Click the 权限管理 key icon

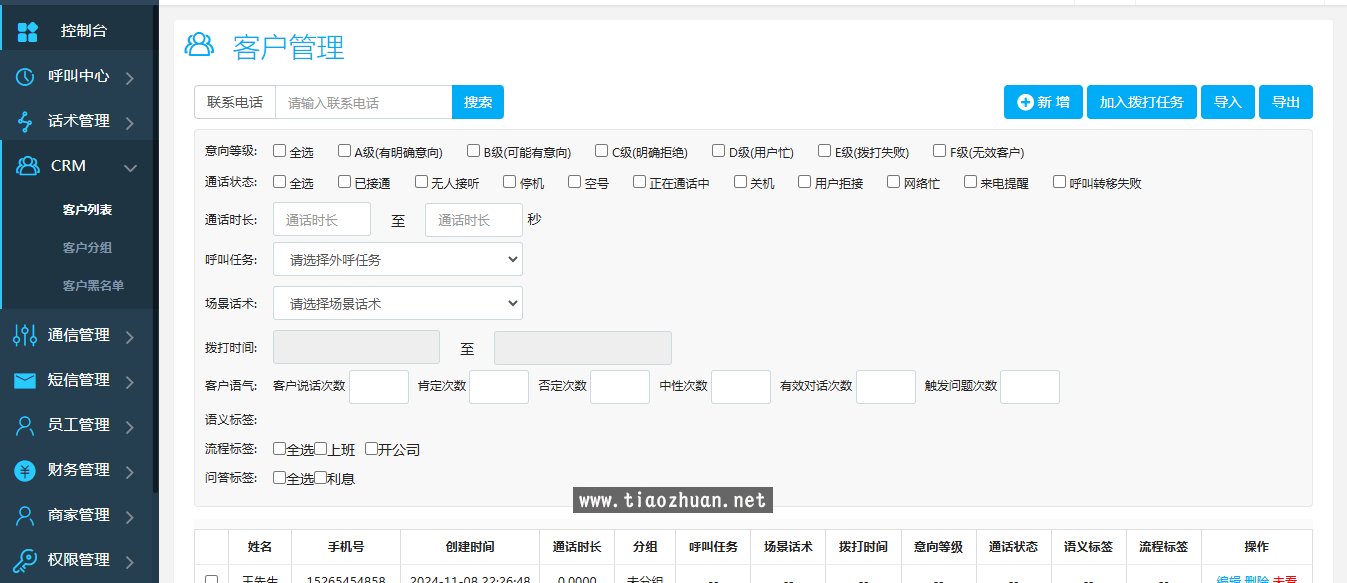pos(25,560)
